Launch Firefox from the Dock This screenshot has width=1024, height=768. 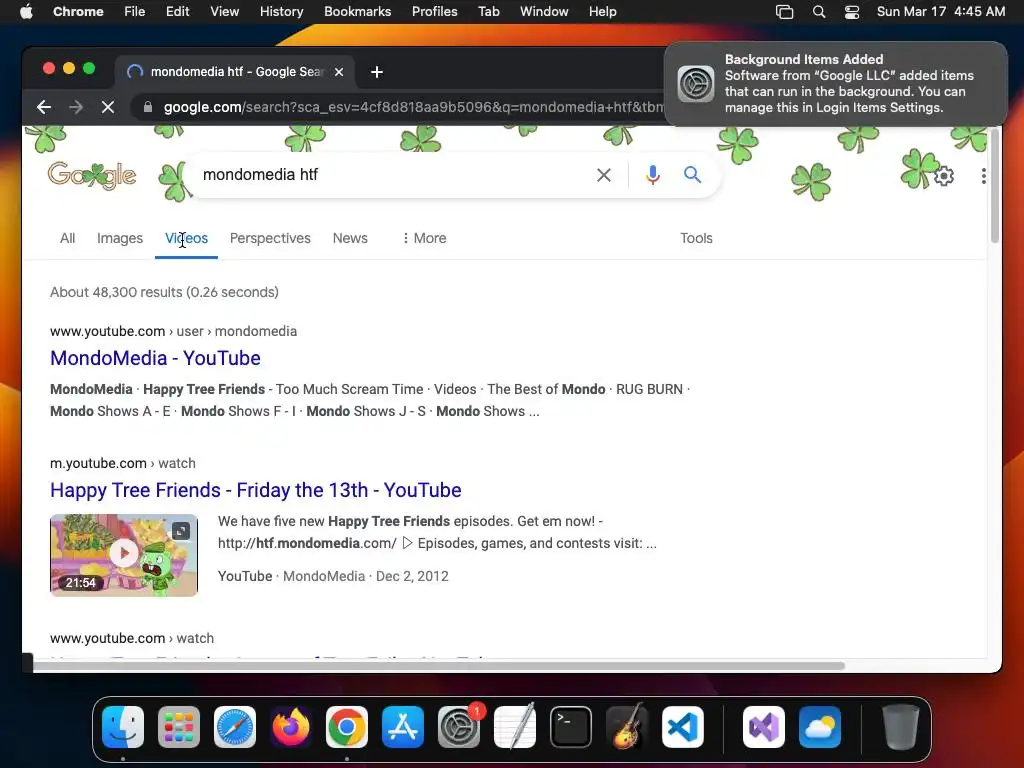point(291,727)
